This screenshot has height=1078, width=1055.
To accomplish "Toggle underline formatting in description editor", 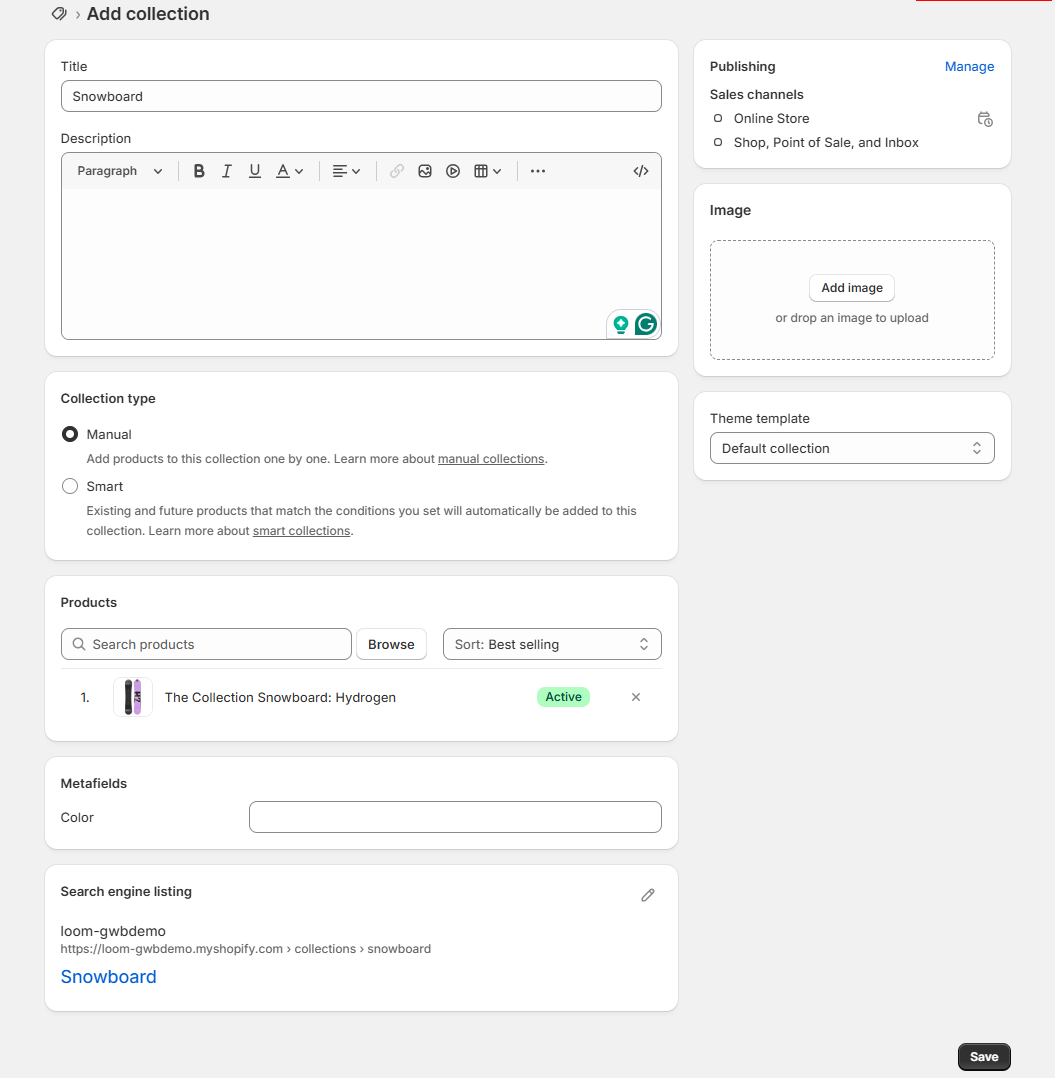I will tap(255, 171).
